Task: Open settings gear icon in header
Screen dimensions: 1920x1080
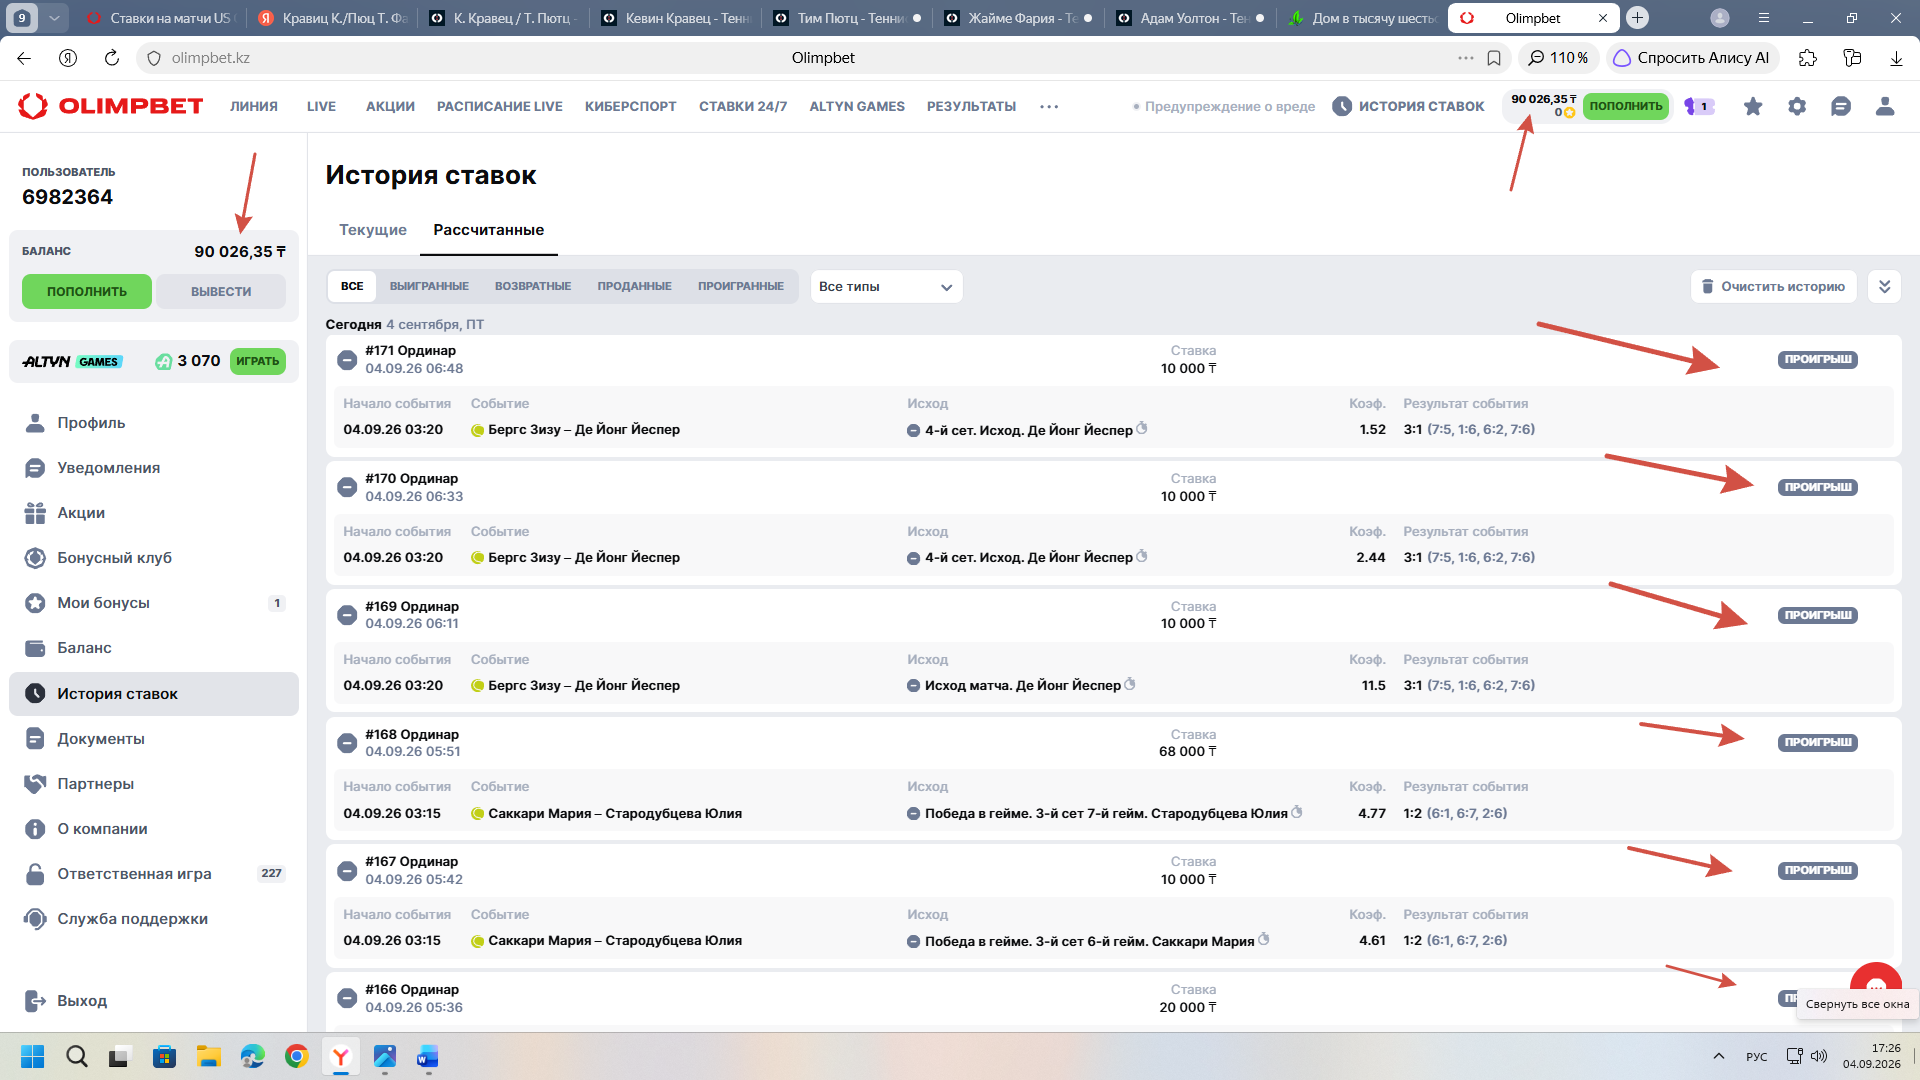Action: click(x=1797, y=106)
